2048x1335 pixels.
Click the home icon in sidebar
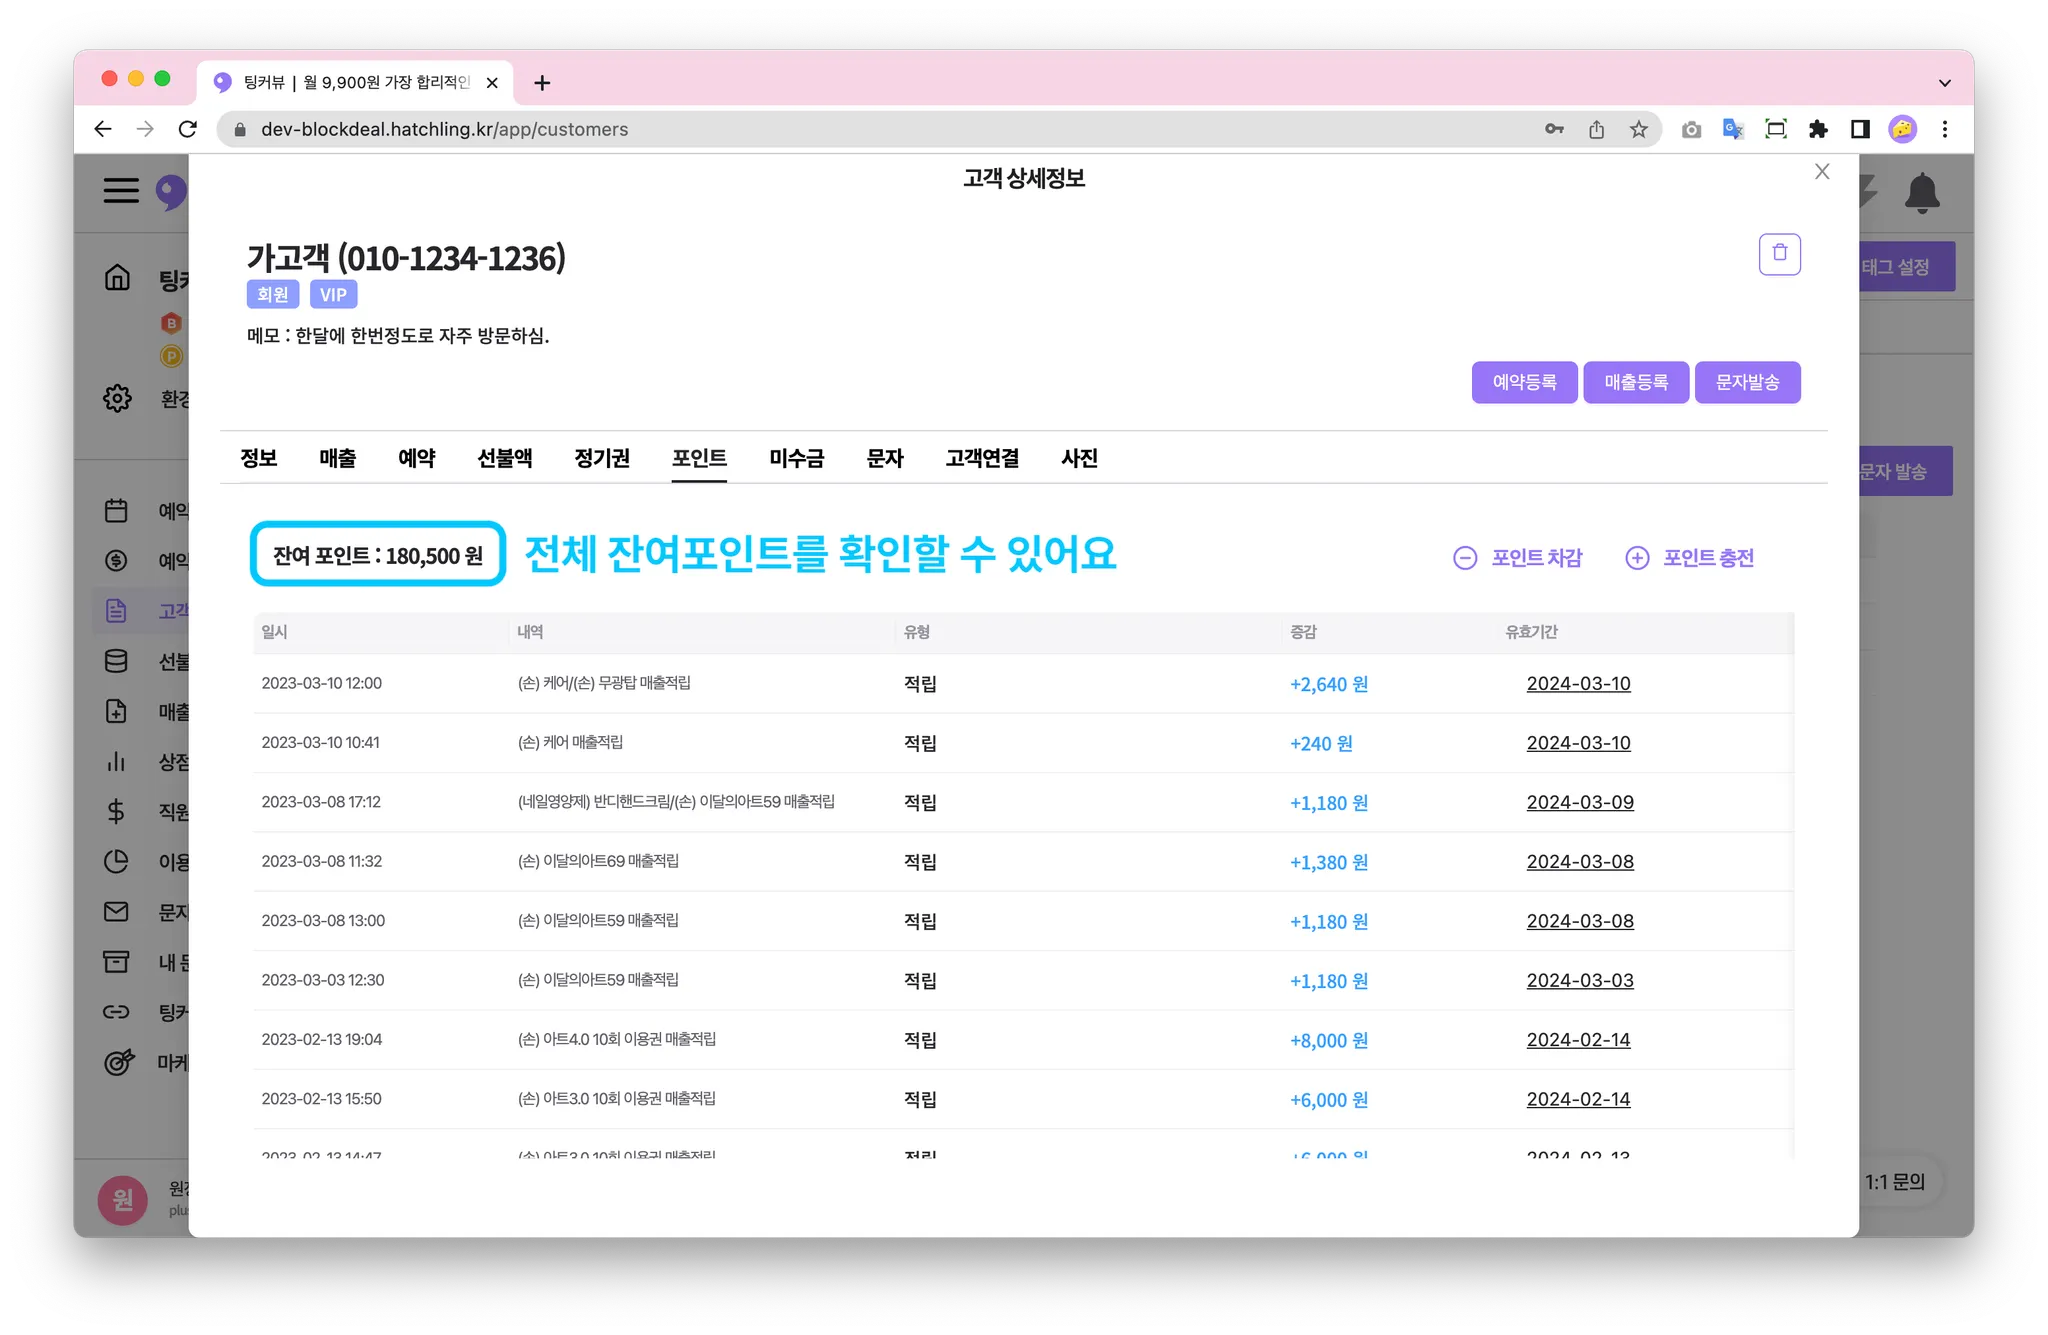click(117, 277)
